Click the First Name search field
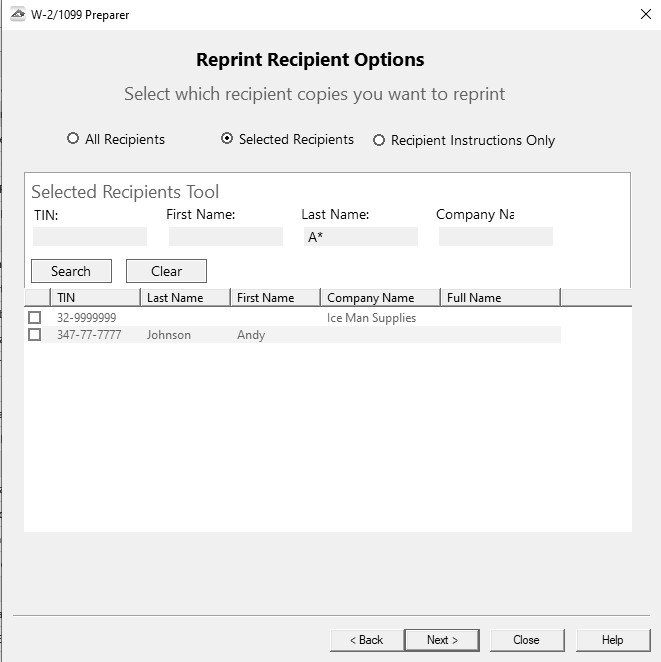Screen dimensions: 661x662 [225, 237]
